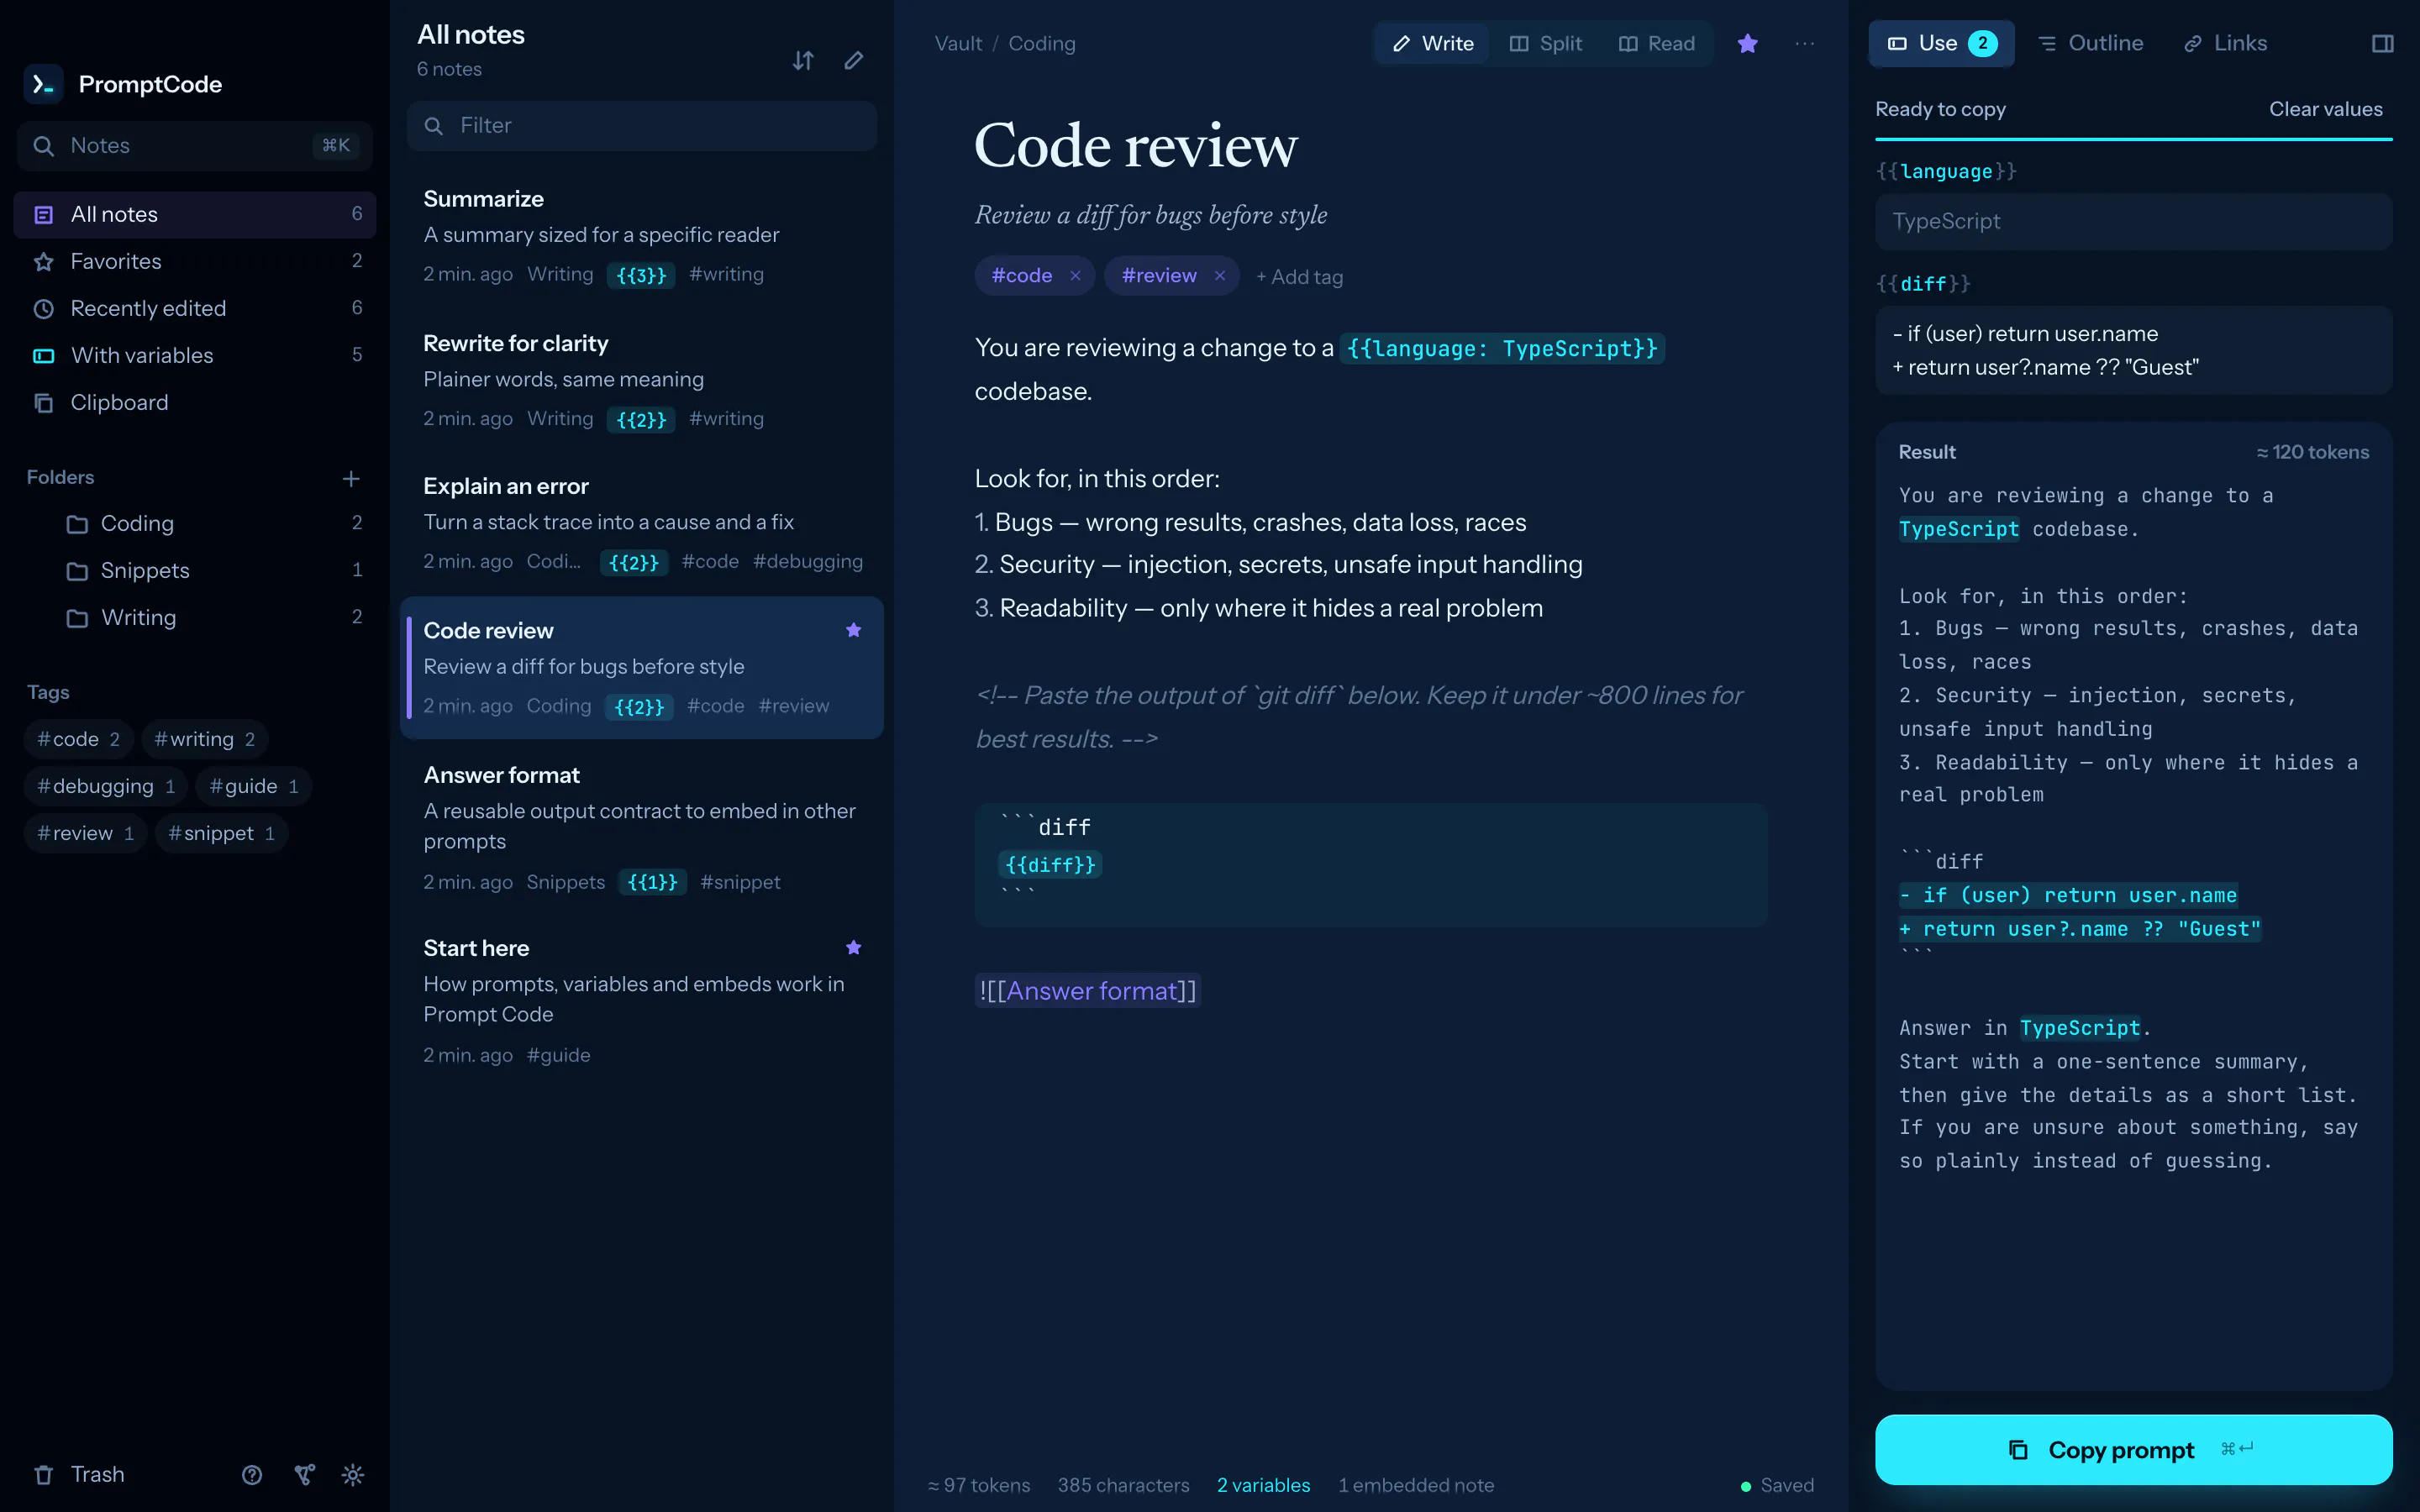
Task: Add a new folder with plus icon
Action: [351, 479]
